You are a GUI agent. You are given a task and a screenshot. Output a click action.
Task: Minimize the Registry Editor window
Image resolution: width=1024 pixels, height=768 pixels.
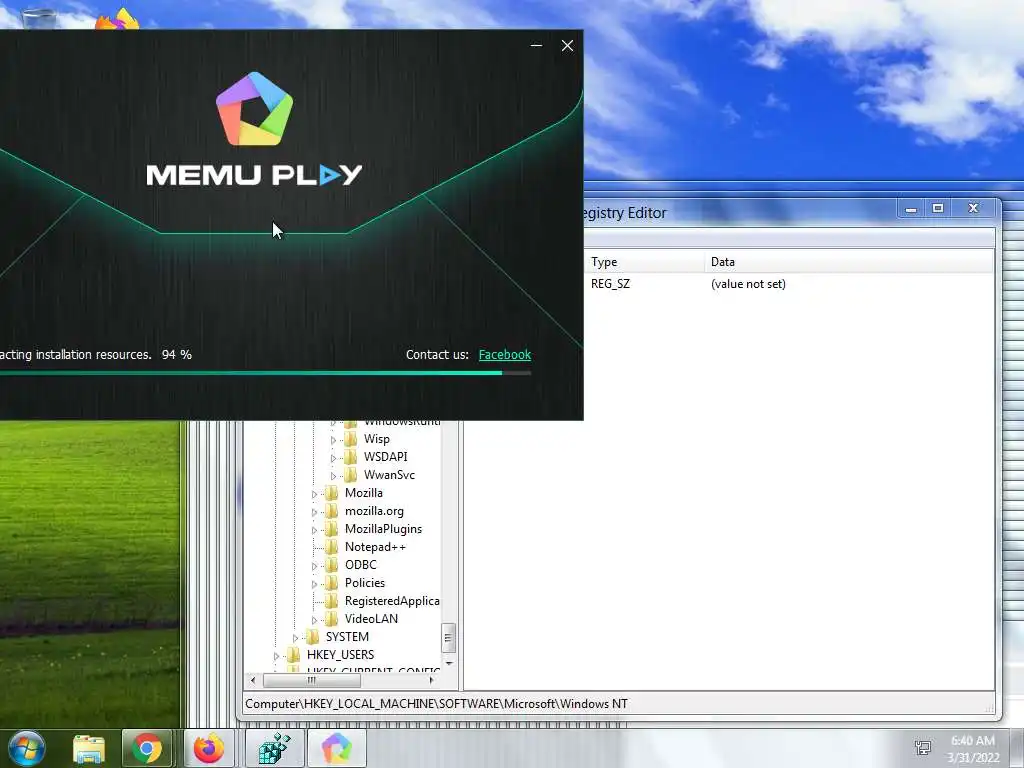[911, 209]
